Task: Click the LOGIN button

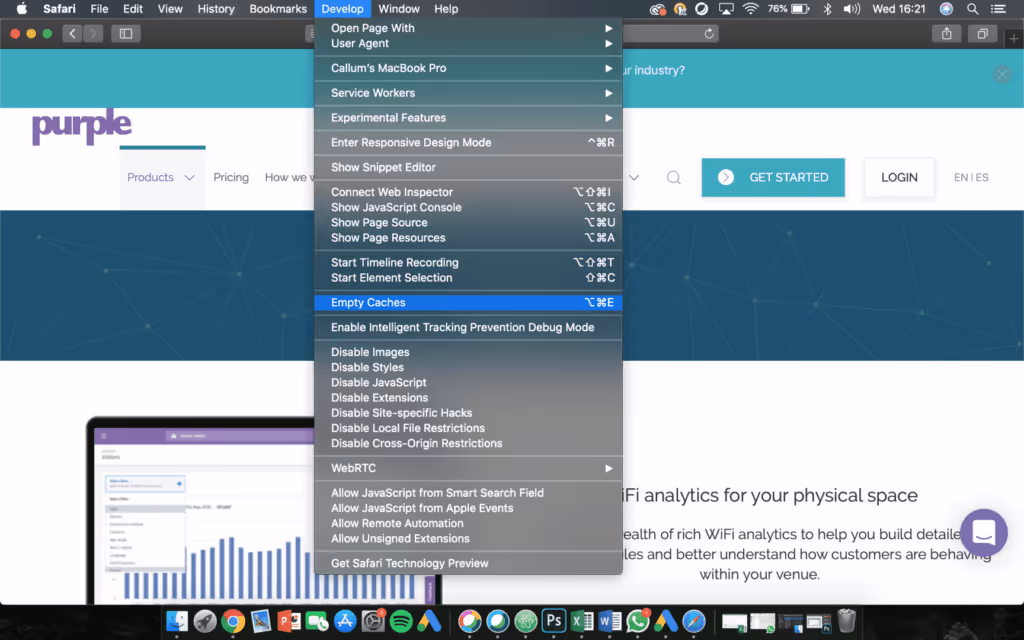Action: (899, 178)
